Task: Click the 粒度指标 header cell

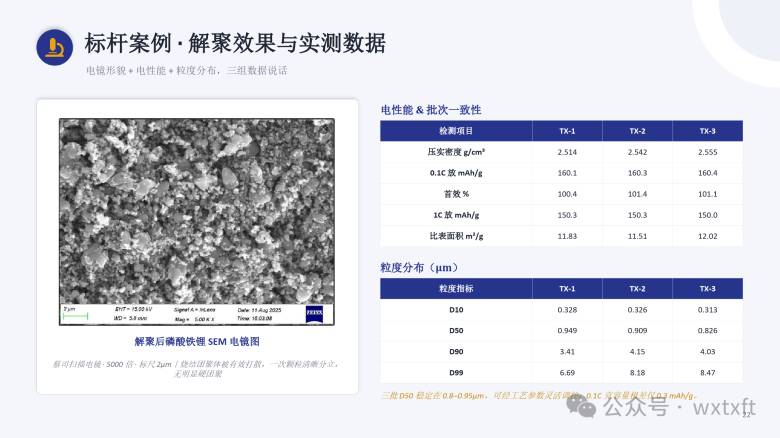Action: click(x=456, y=289)
